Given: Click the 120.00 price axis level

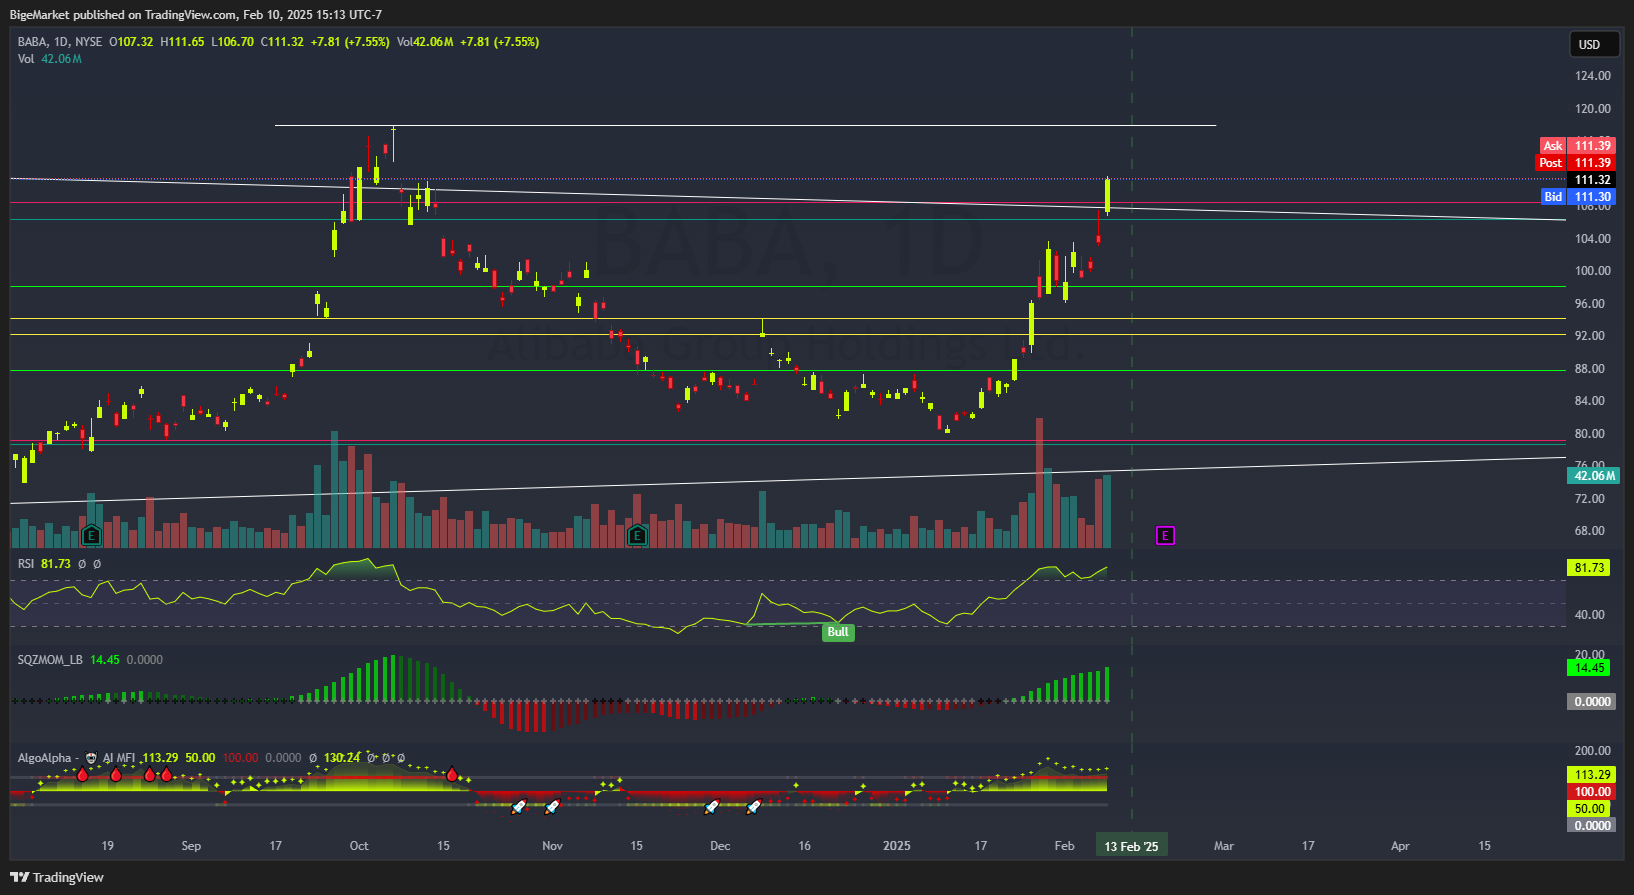Looking at the screenshot, I should pos(1593,109).
